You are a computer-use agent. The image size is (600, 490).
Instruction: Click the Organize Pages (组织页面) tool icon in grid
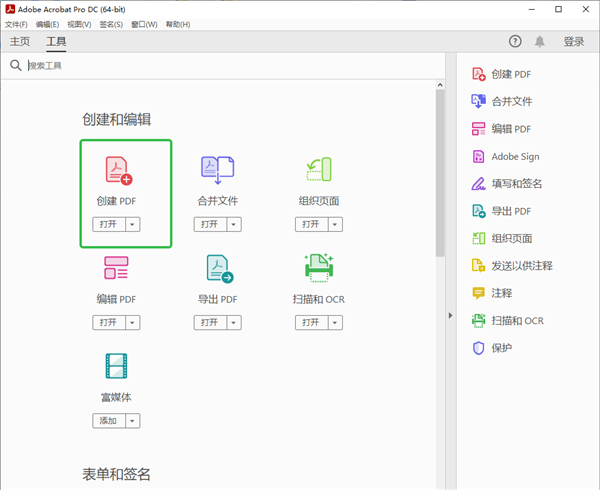click(x=319, y=169)
